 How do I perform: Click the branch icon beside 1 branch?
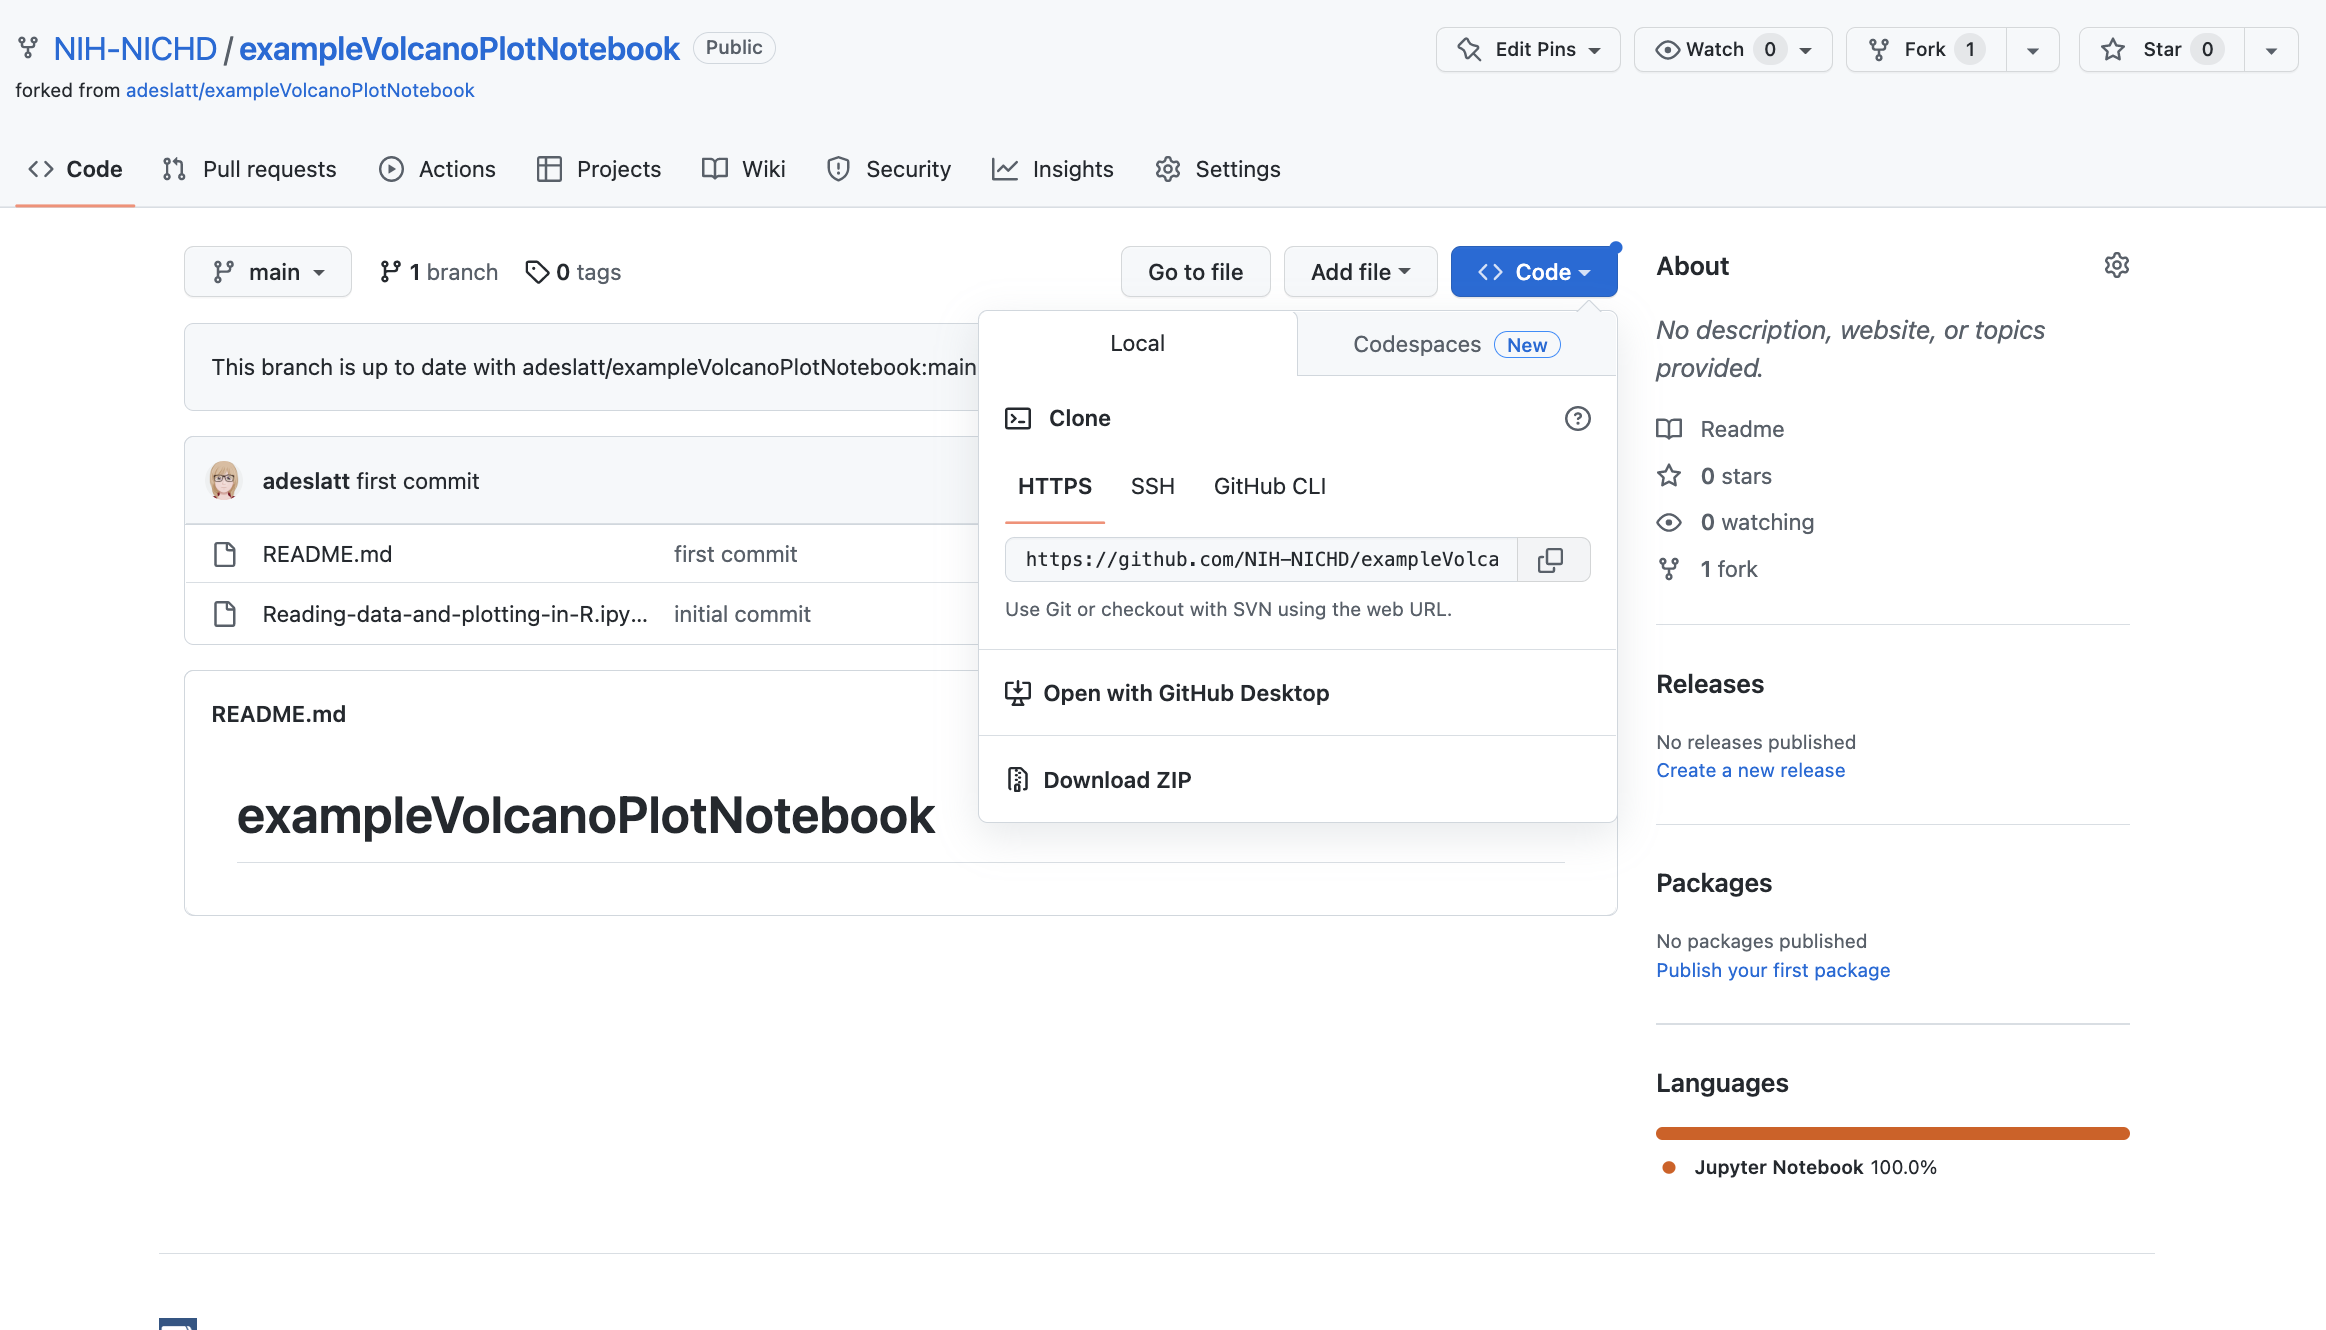(x=390, y=272)
